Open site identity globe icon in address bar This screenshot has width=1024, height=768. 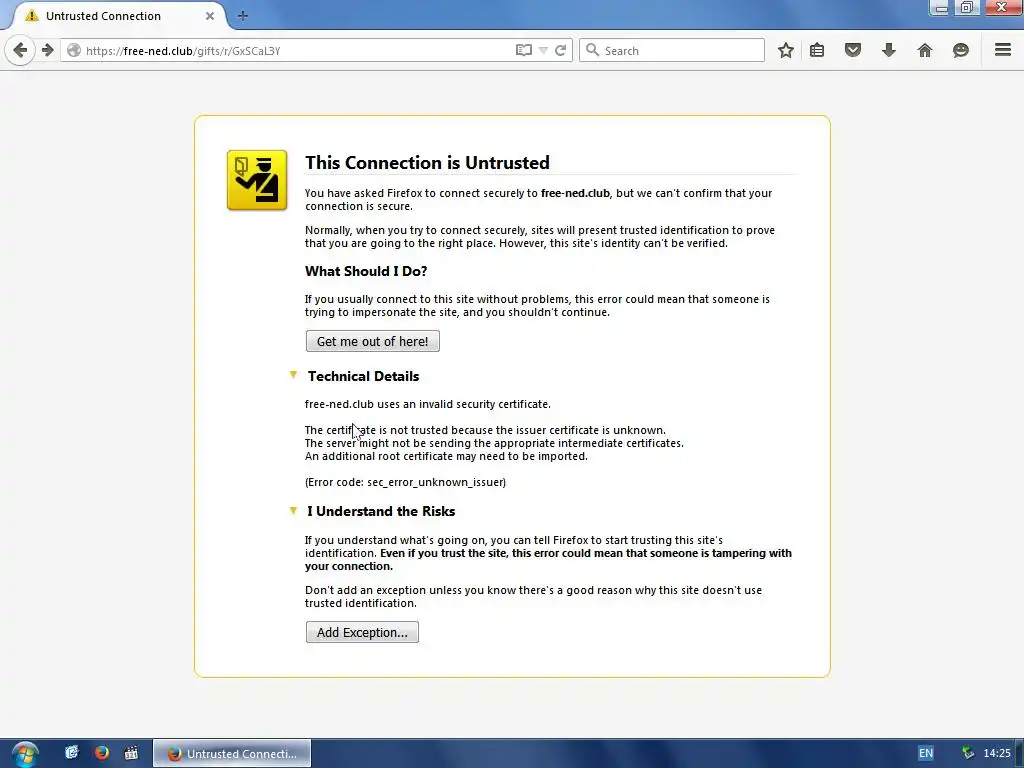[74, 50]
